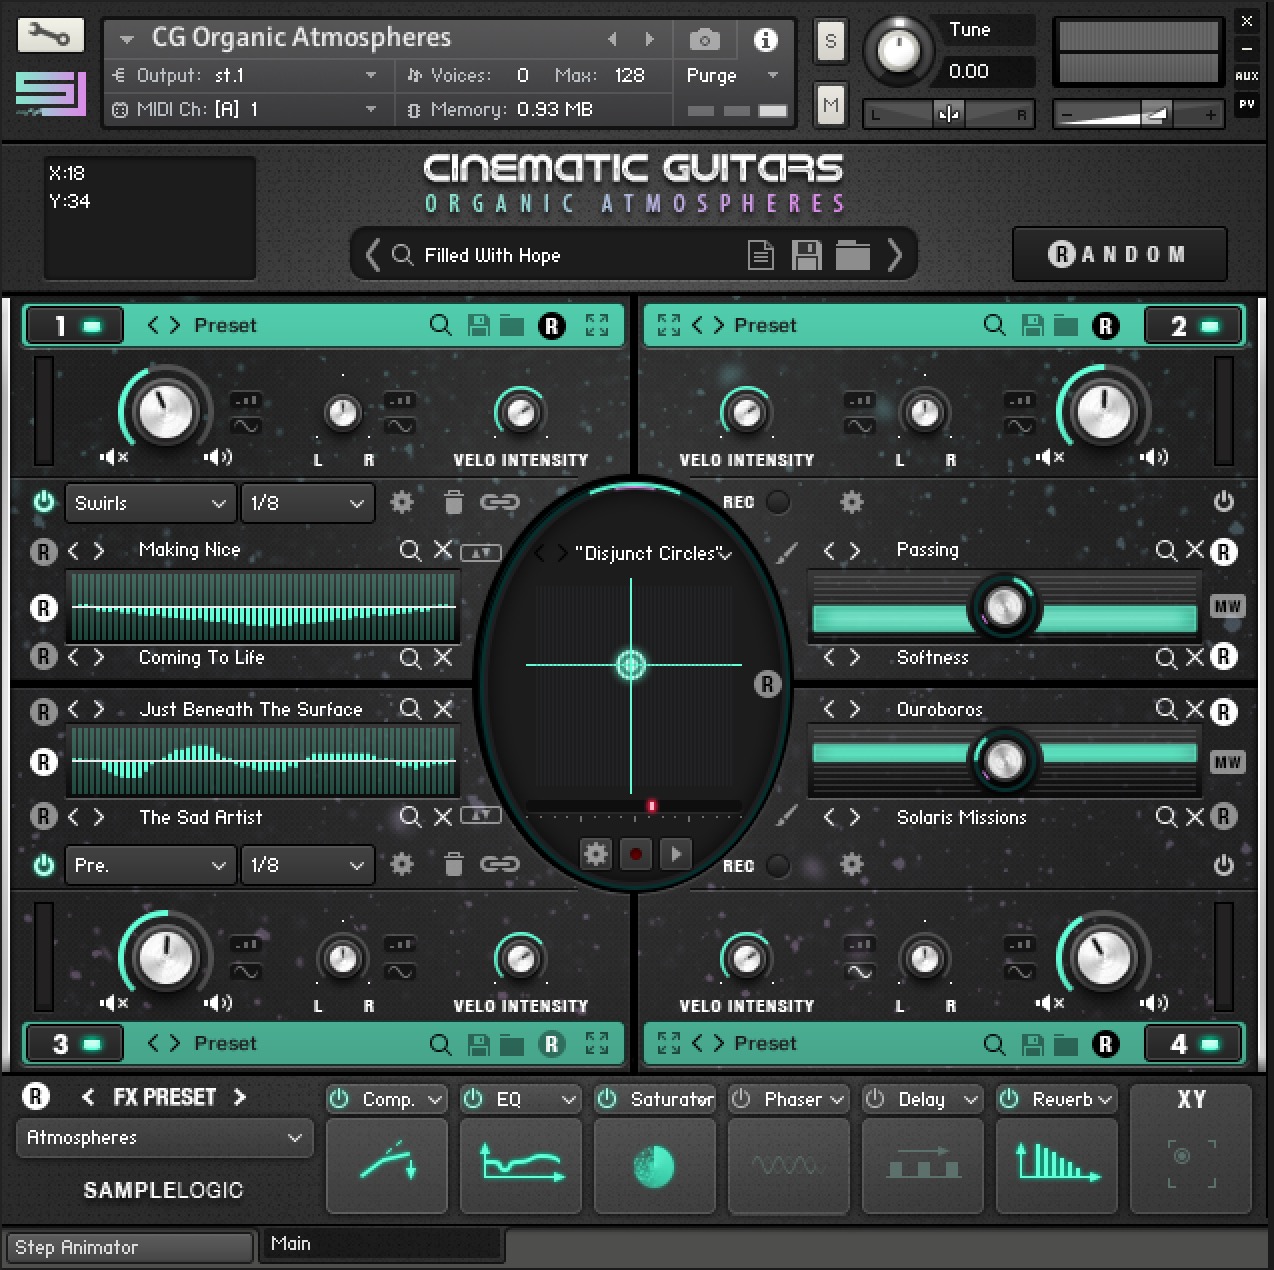Link the Swirls animator chain icon
Viewport: 1274px width, 1270px height.
(x=500, y=502)
